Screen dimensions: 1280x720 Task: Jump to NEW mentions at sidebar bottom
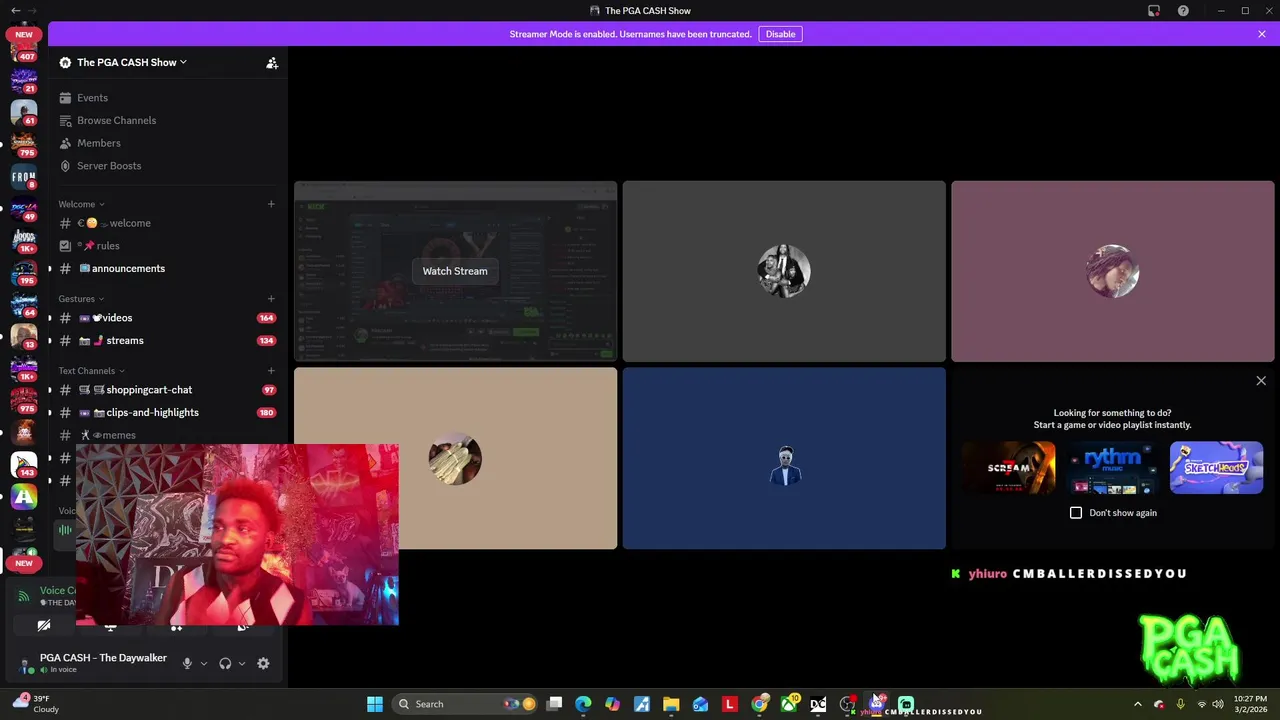[24, 563]
